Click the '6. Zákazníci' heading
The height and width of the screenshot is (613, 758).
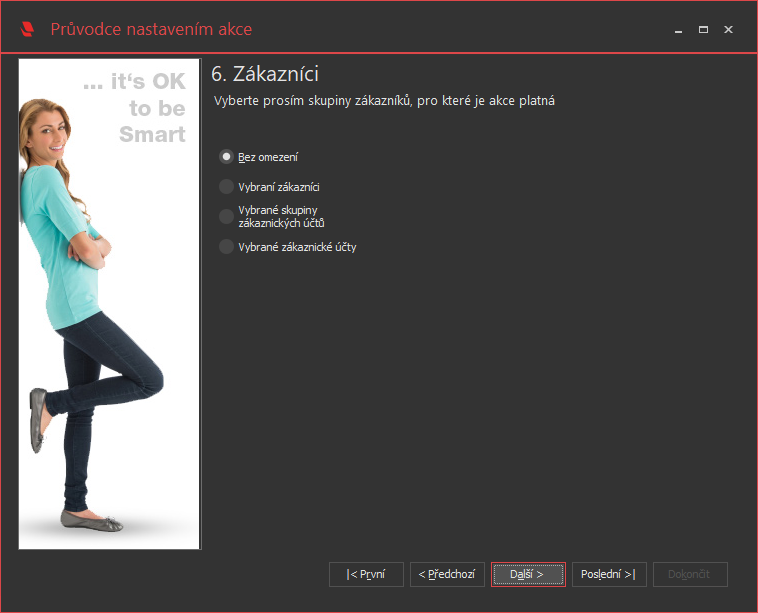tap(265, 74)
